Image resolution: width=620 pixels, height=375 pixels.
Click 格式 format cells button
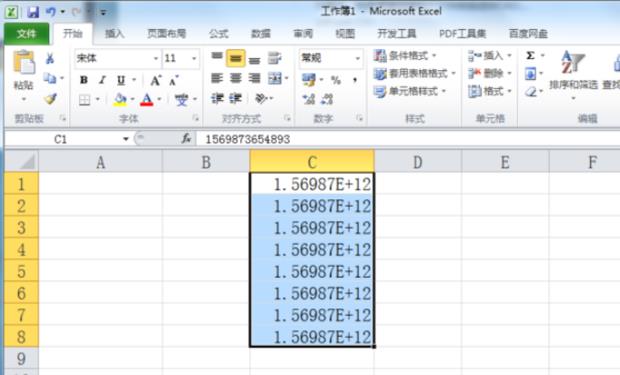[x=490, y=92]
